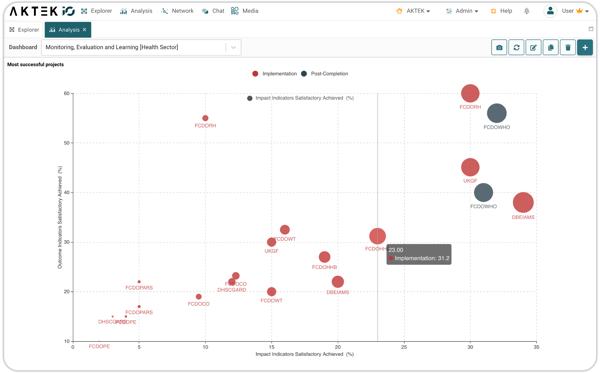This screenshot has width=600, height=373.
Task: Duplicate the dashboard using the copy icon
Action: (x=551, y=47)
